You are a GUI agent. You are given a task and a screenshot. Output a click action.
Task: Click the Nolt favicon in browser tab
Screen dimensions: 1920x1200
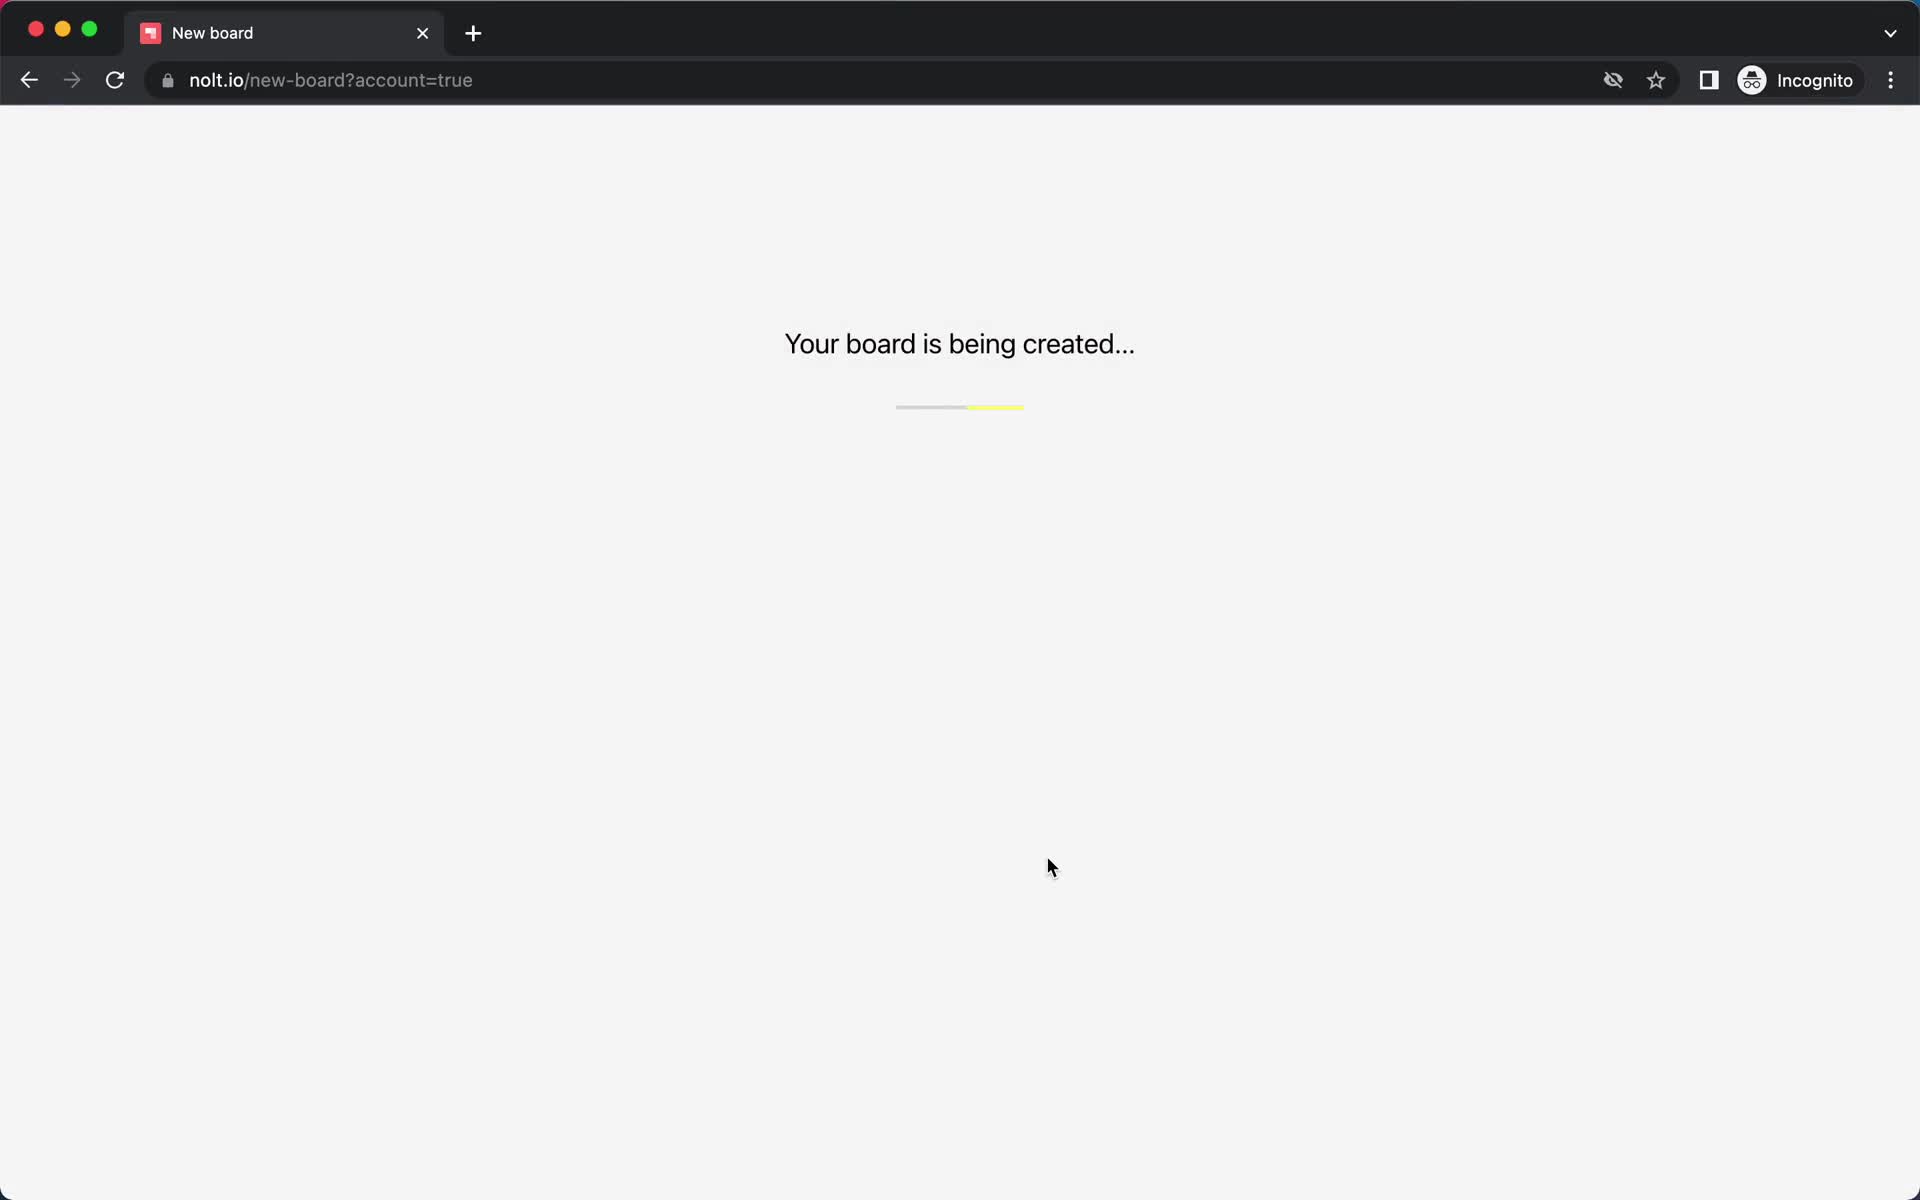(x=149, y=32)
